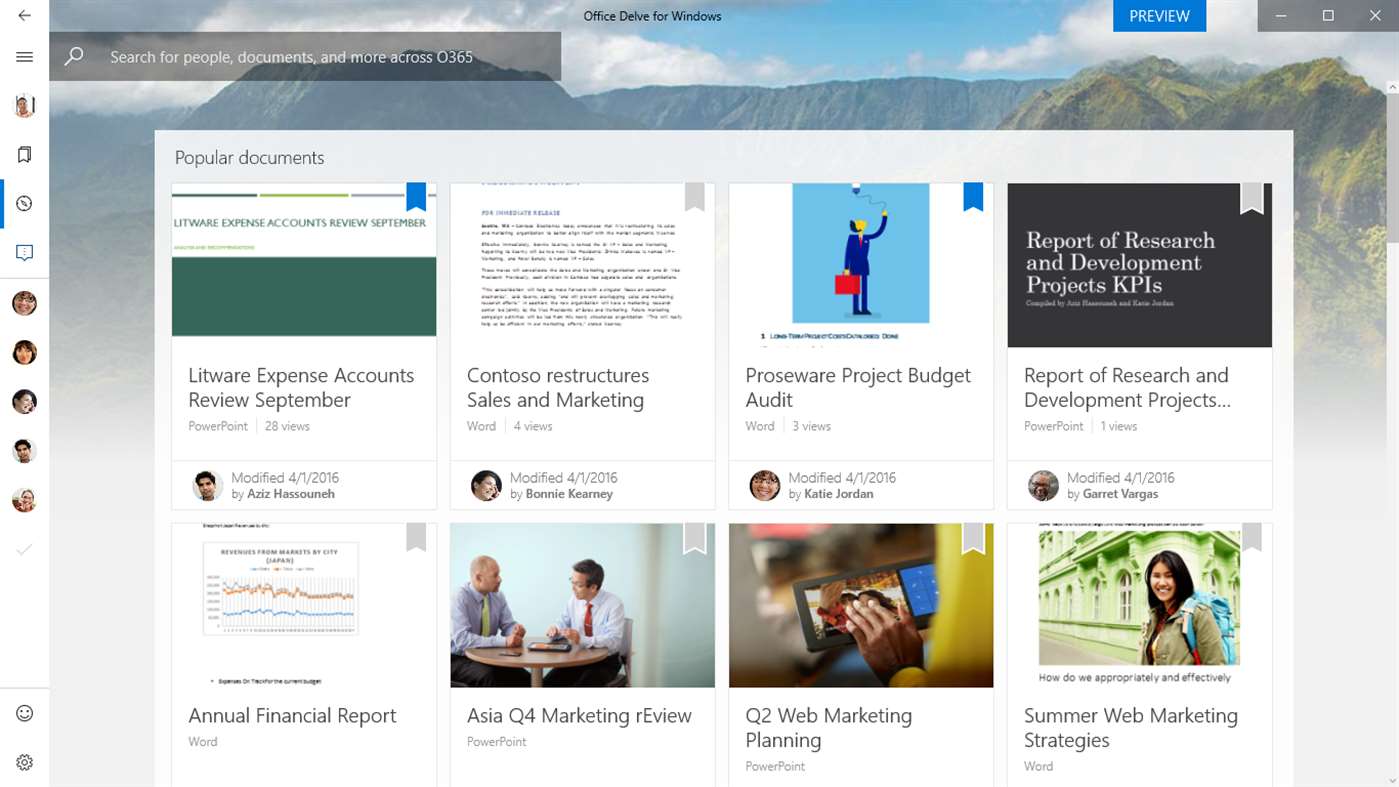Unbookmark Proseware Project Budget Audit card
Image resolution: width=1399 pixels, height=787 pixels.
tap(973, 197)
